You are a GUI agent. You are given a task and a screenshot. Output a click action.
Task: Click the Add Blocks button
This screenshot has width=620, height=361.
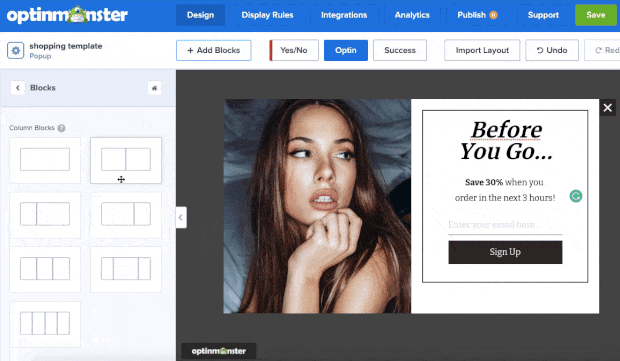(x=214, y=50)
